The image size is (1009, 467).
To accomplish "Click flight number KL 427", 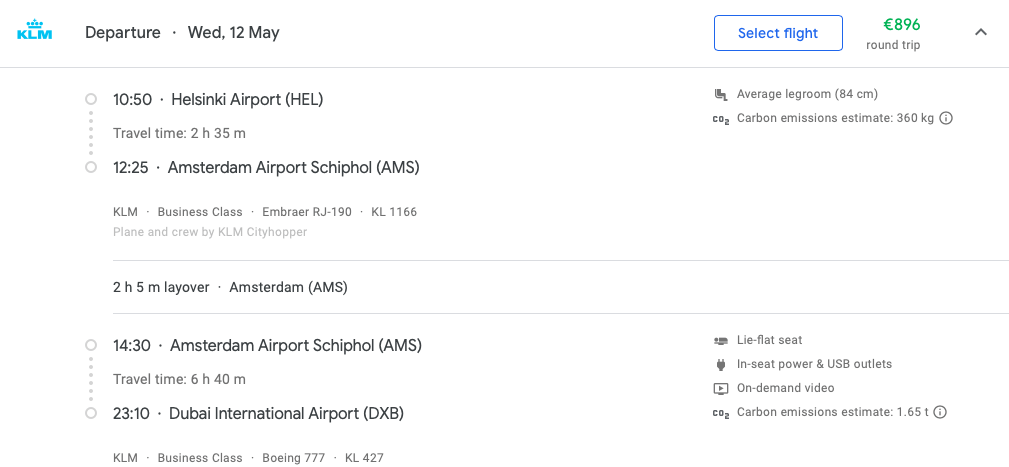I will (x=364, y=458).
